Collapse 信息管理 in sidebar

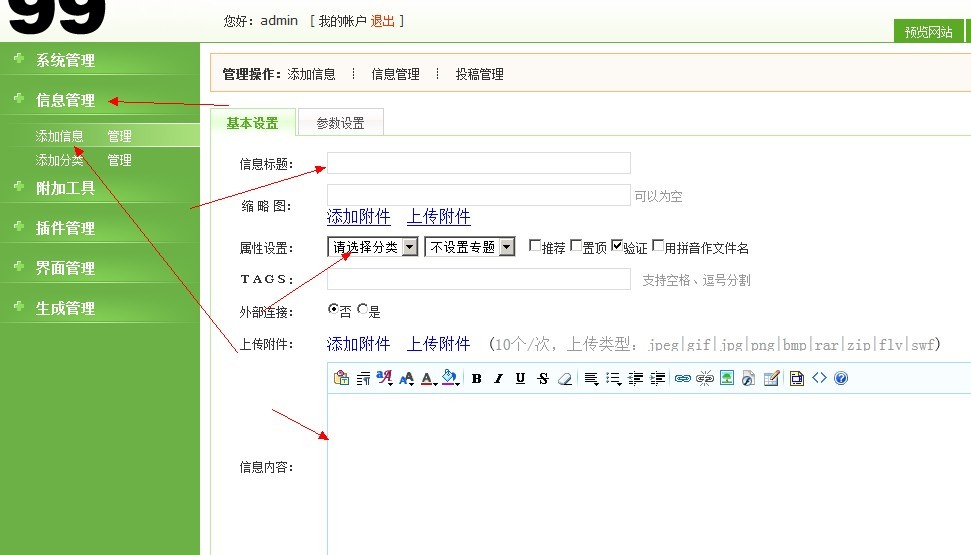click(65, 100)
